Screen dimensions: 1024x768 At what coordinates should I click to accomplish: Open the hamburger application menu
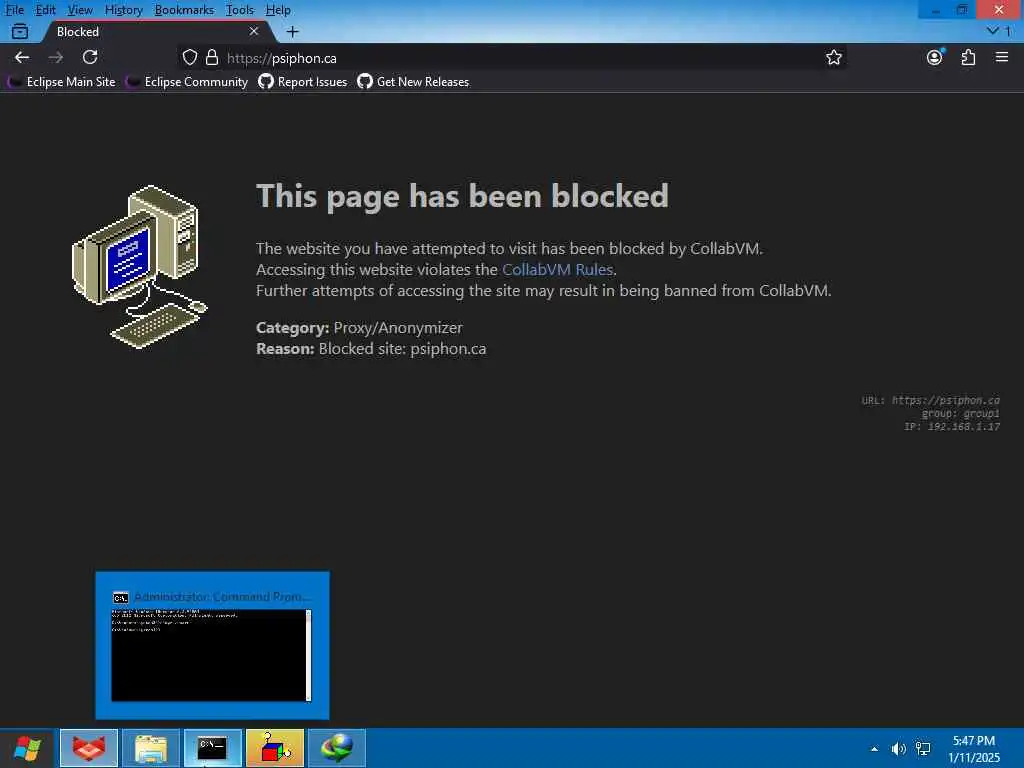(1002, 57)
